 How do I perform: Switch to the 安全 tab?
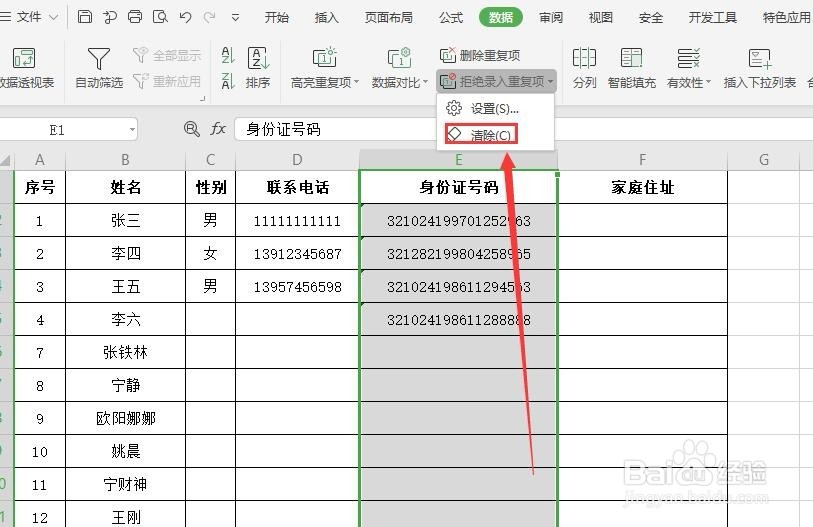(x=650, y=17)
